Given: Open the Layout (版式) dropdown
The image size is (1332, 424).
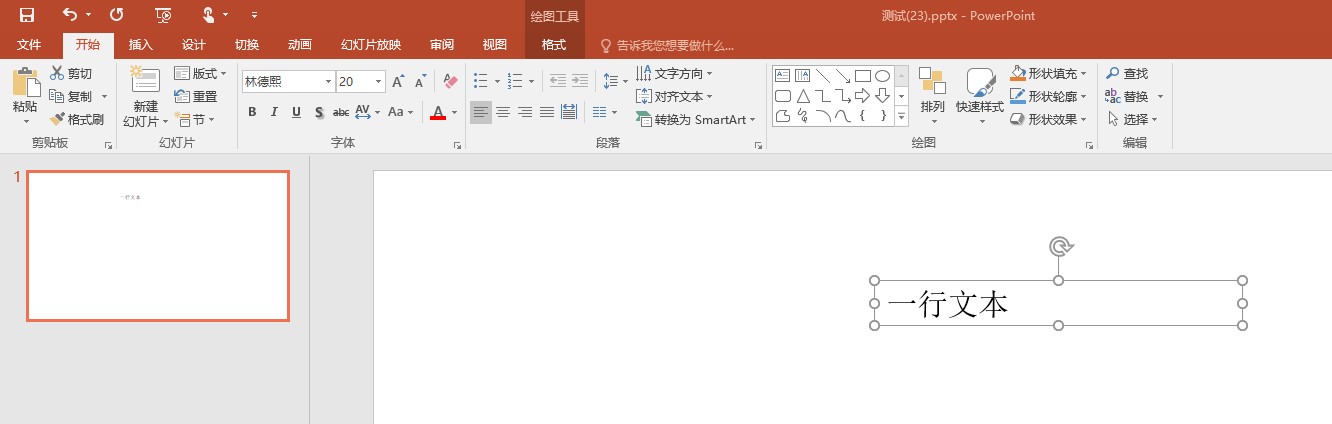Looking at the screenshot, I should click(200, 74).
